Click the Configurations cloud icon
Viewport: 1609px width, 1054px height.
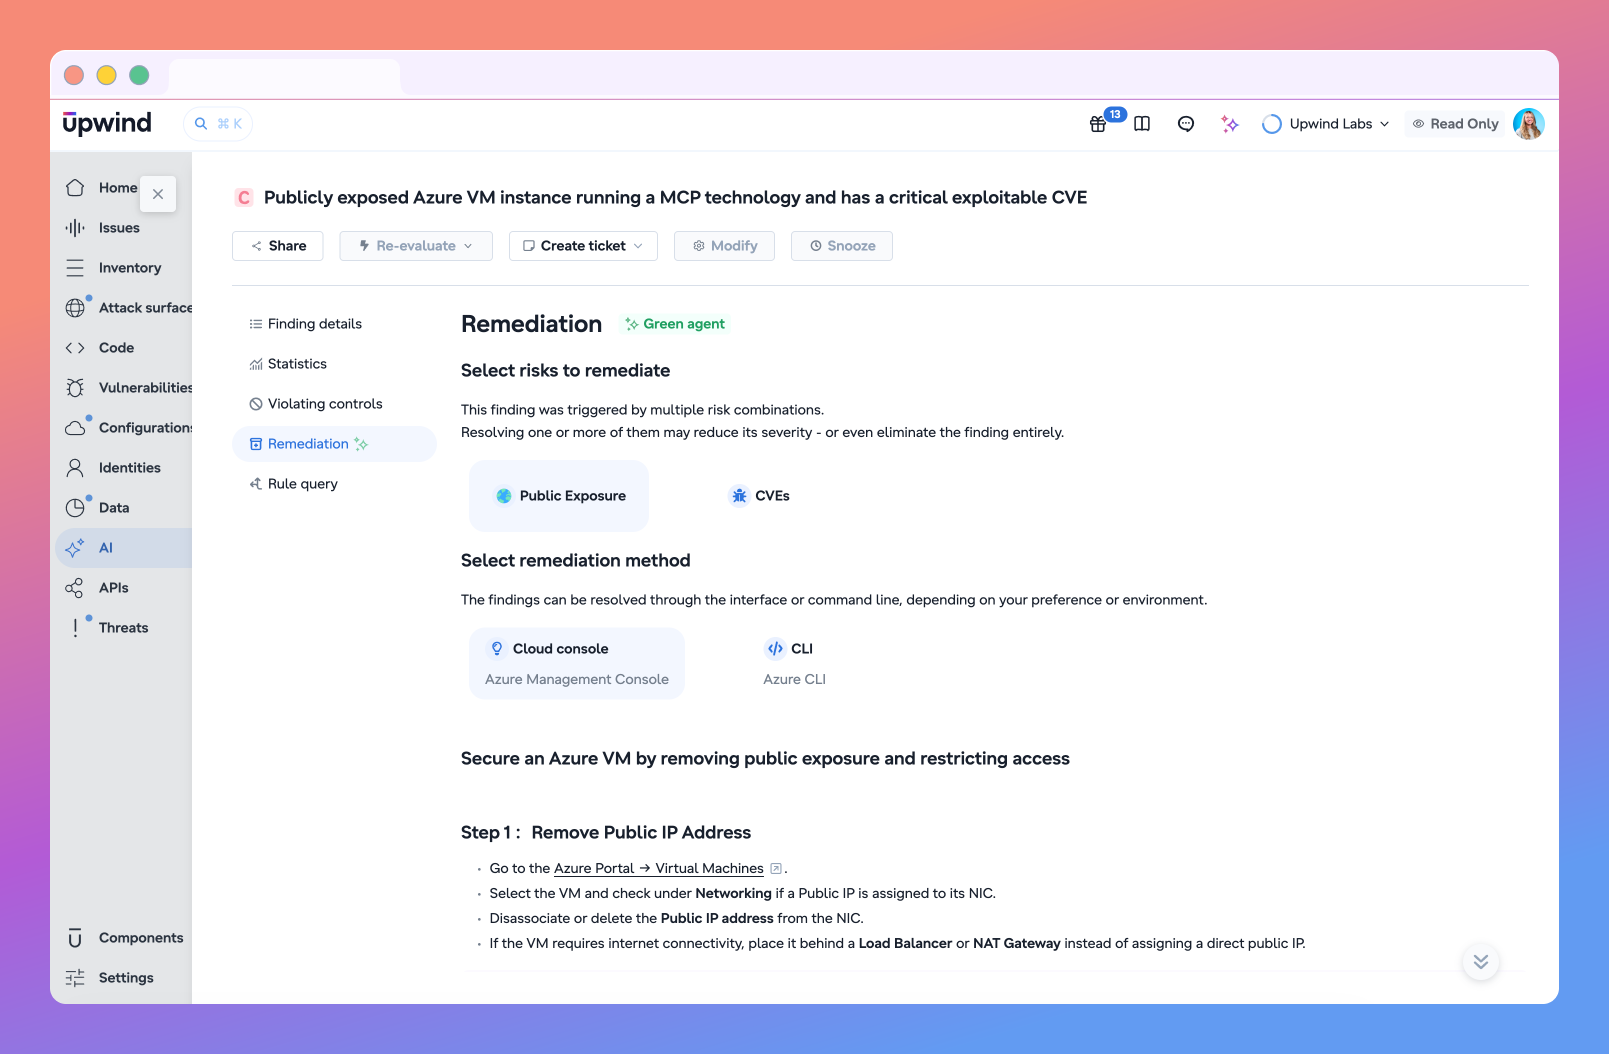(x=75, y=428)
